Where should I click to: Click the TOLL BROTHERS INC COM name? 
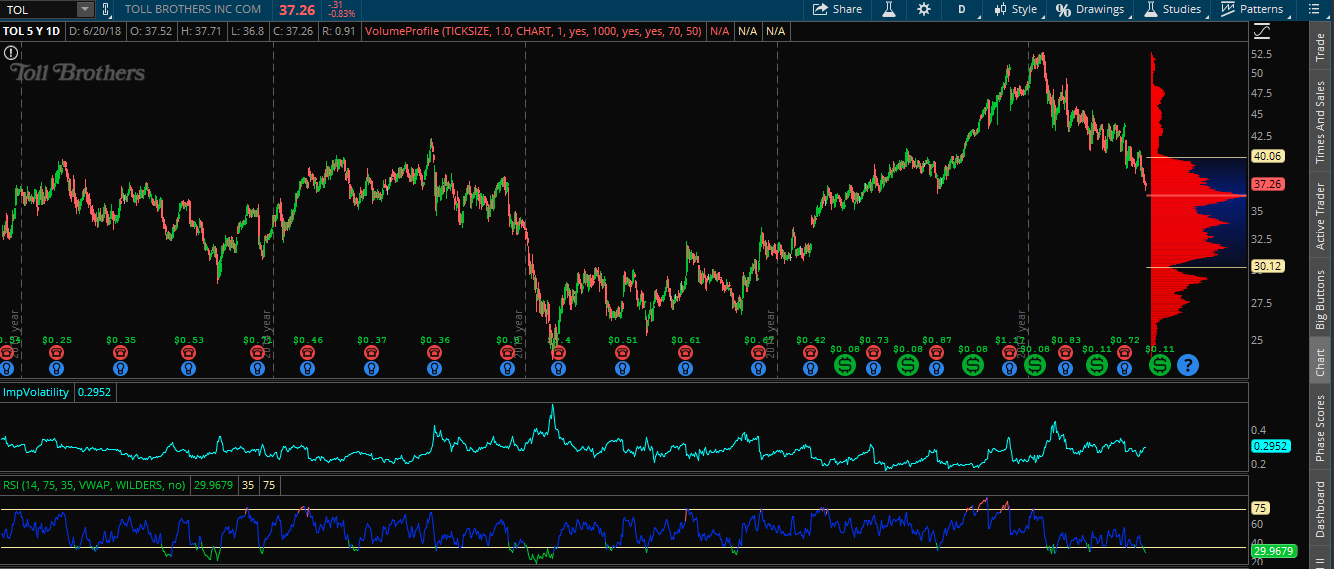point(193,9)
